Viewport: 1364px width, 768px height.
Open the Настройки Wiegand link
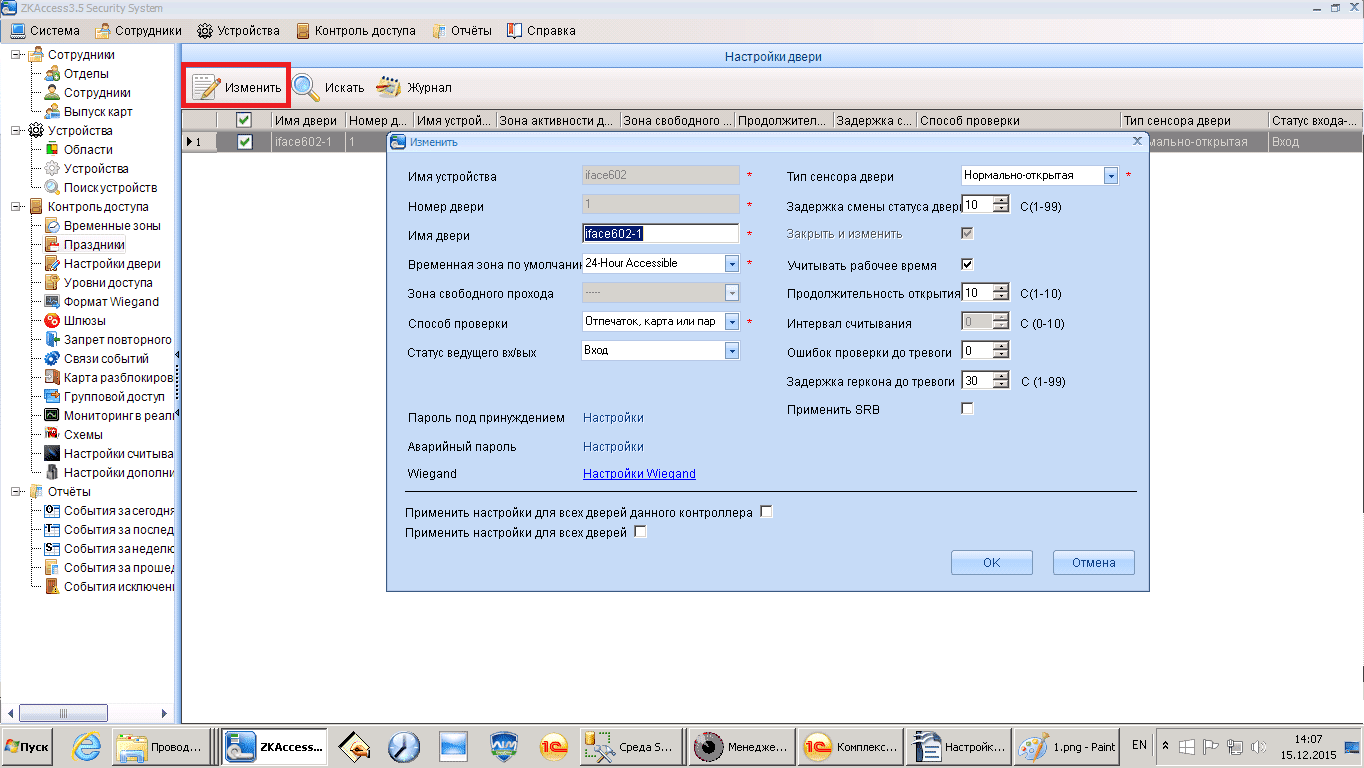(x=639, y=474)
